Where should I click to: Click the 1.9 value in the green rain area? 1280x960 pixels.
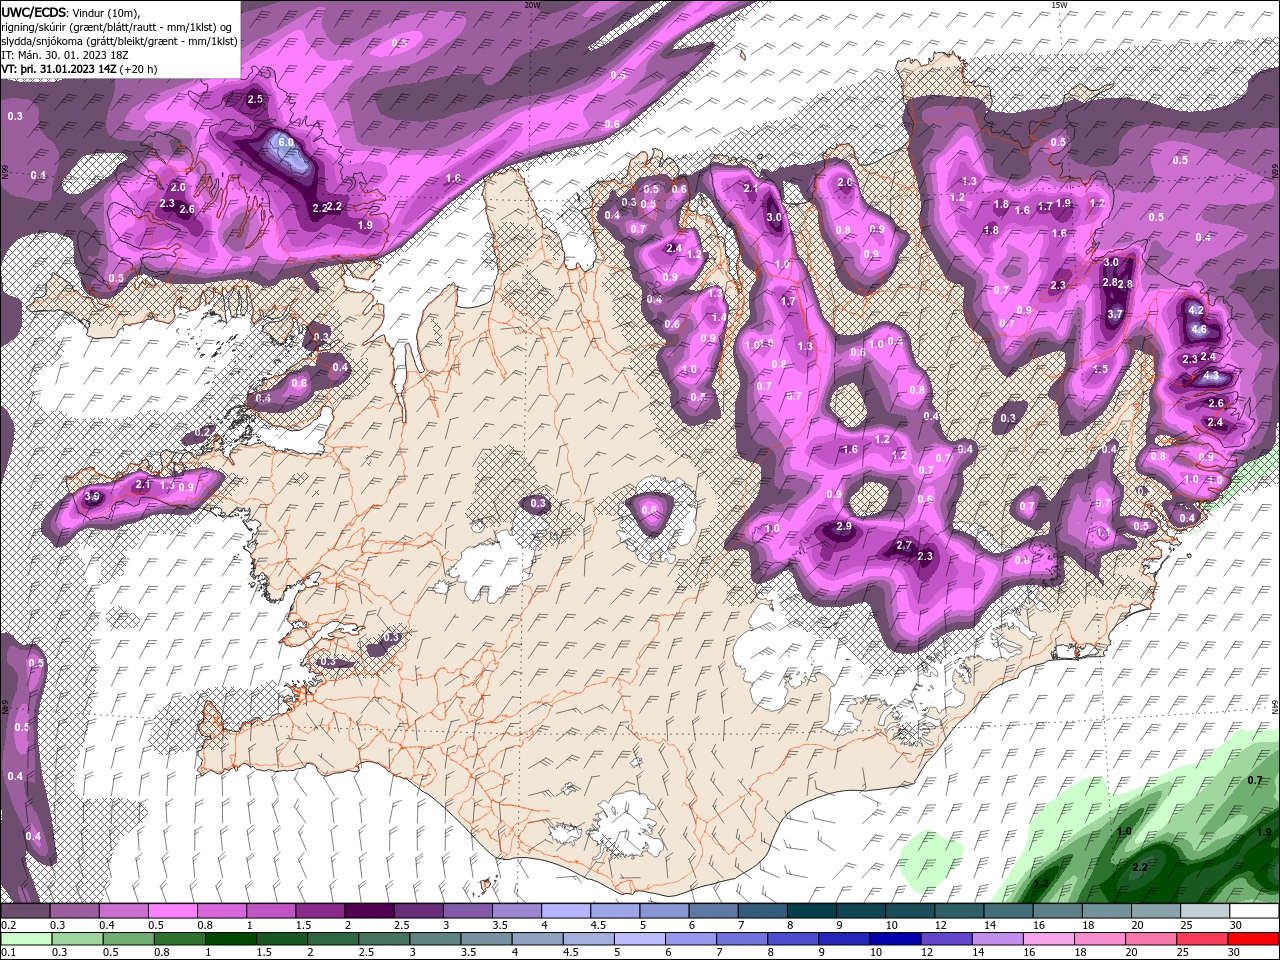pos(1264,832)
